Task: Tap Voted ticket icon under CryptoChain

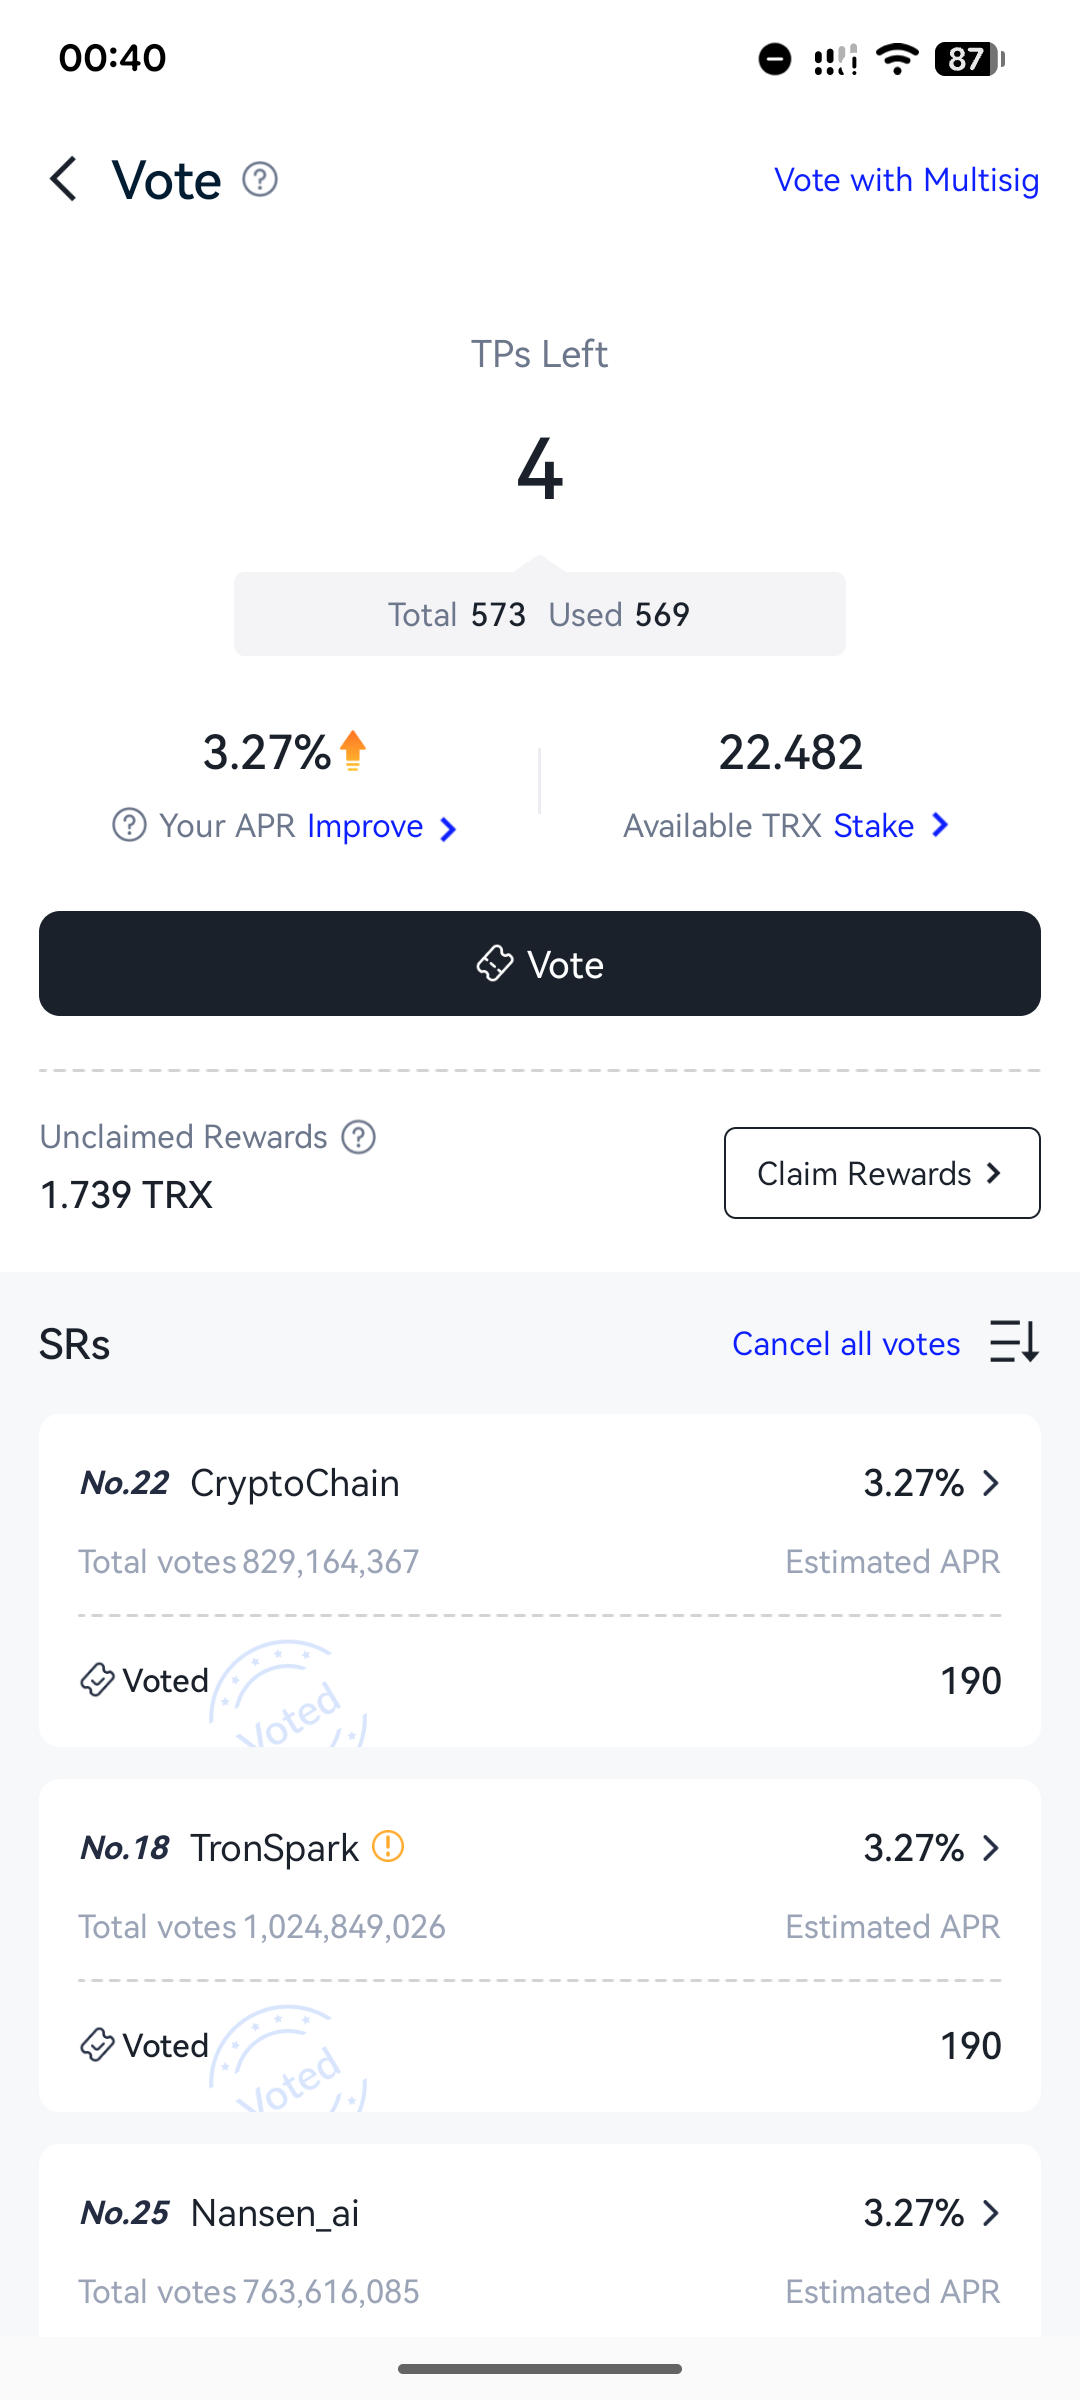Action: pyautogui.click(x=97, y=1680)
